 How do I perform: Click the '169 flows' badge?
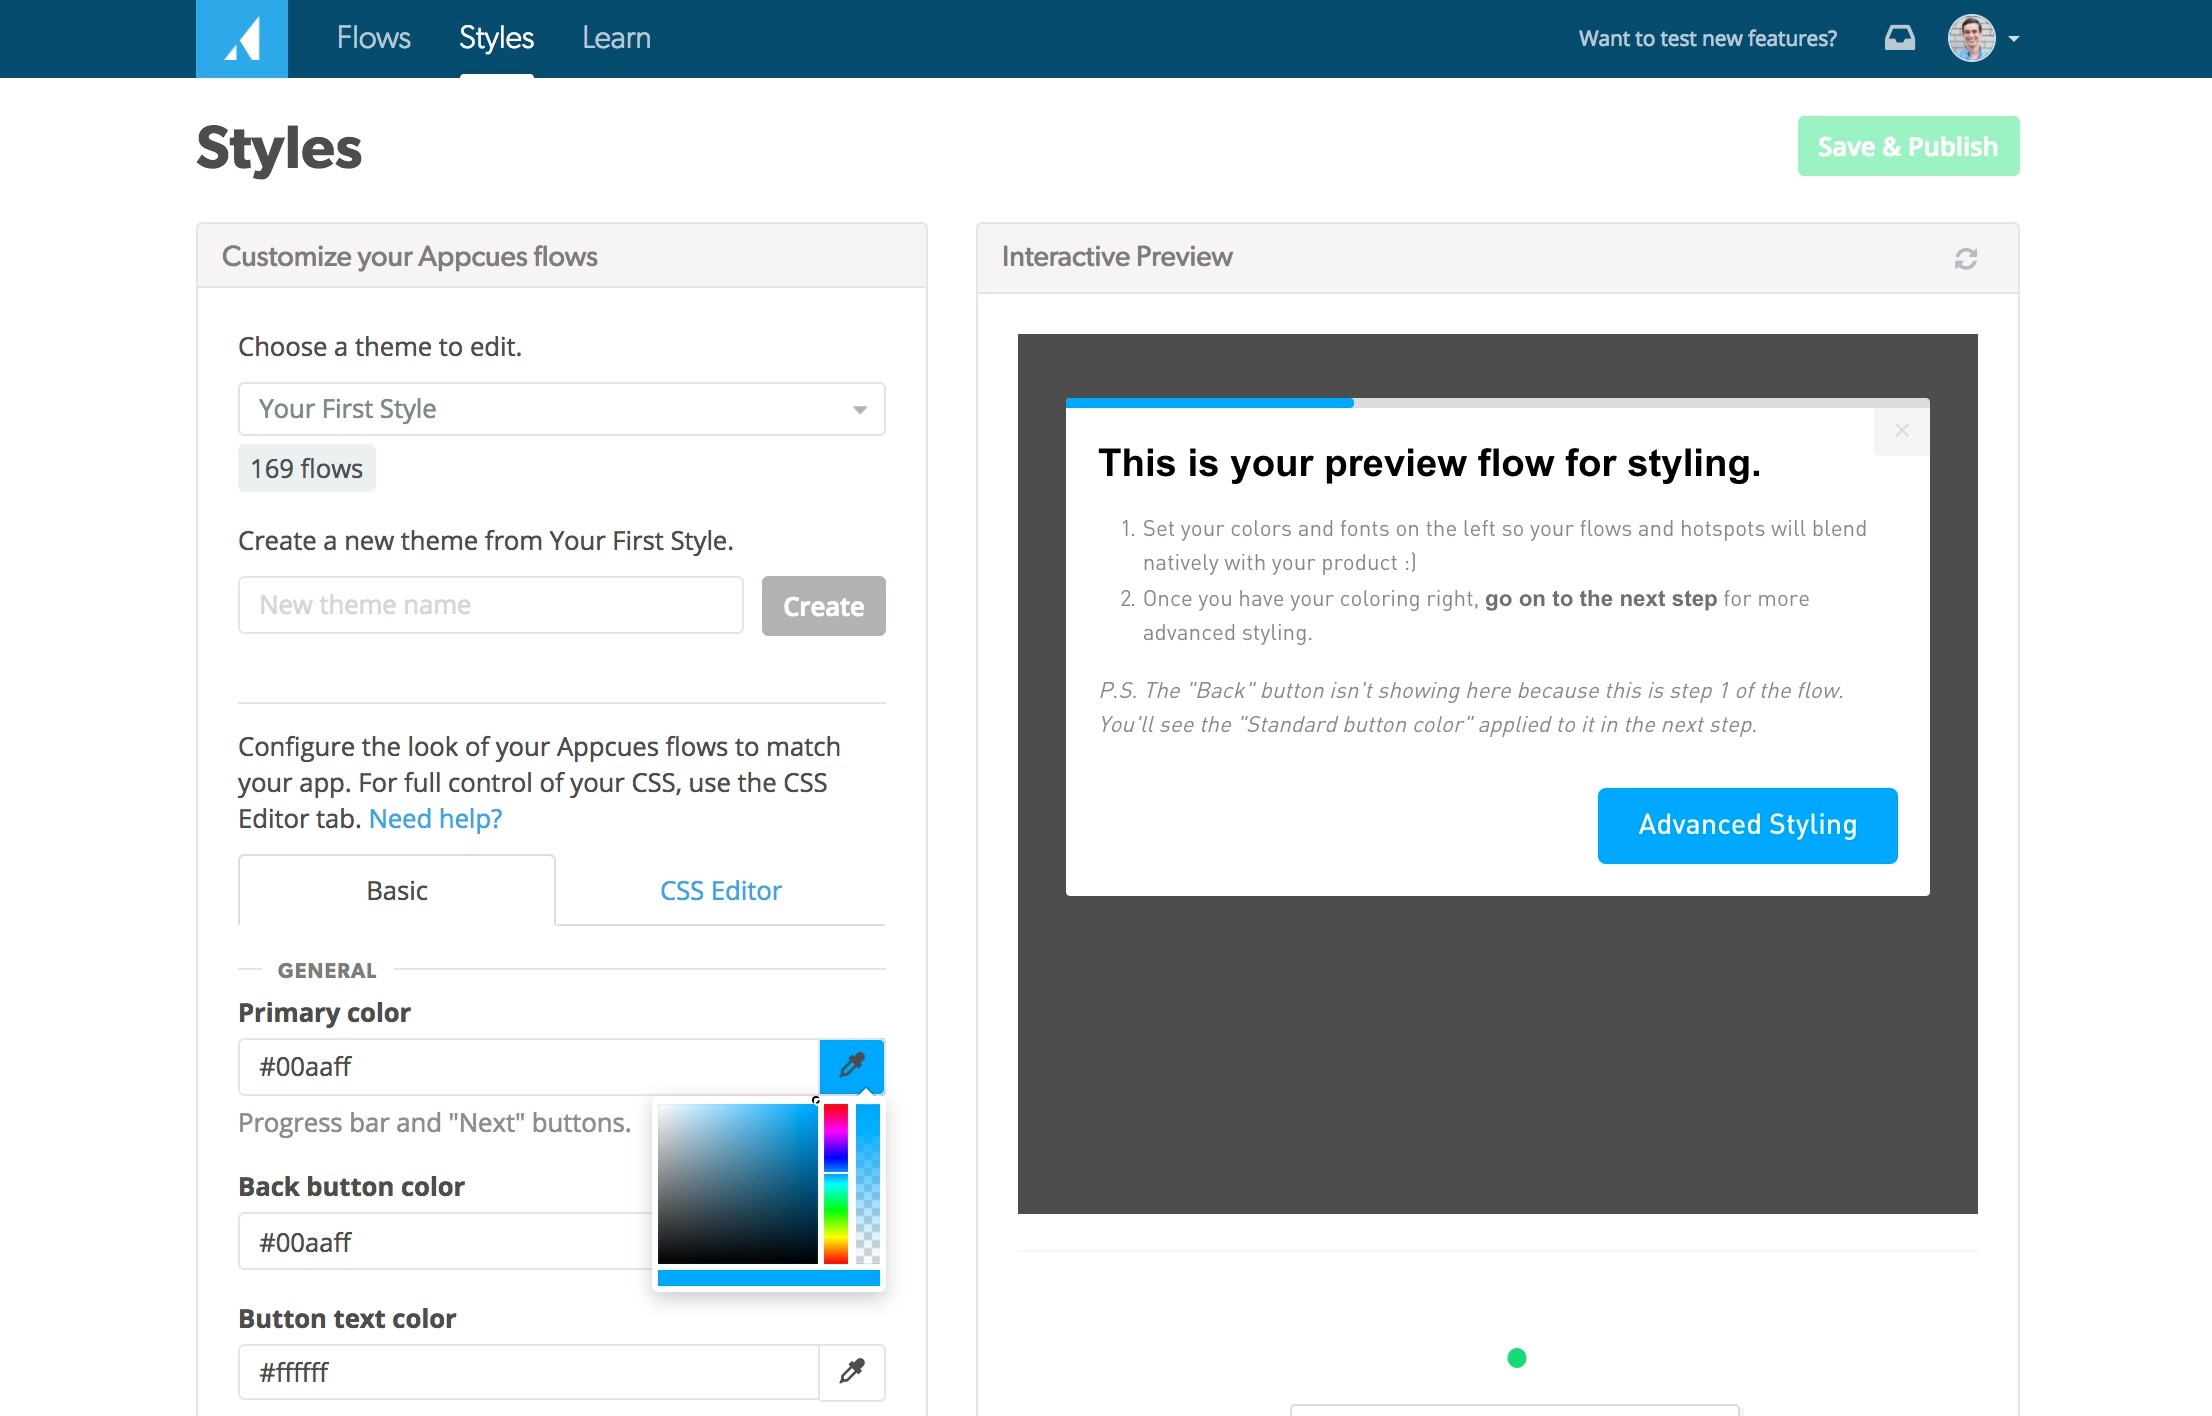(x=306, y=467)
